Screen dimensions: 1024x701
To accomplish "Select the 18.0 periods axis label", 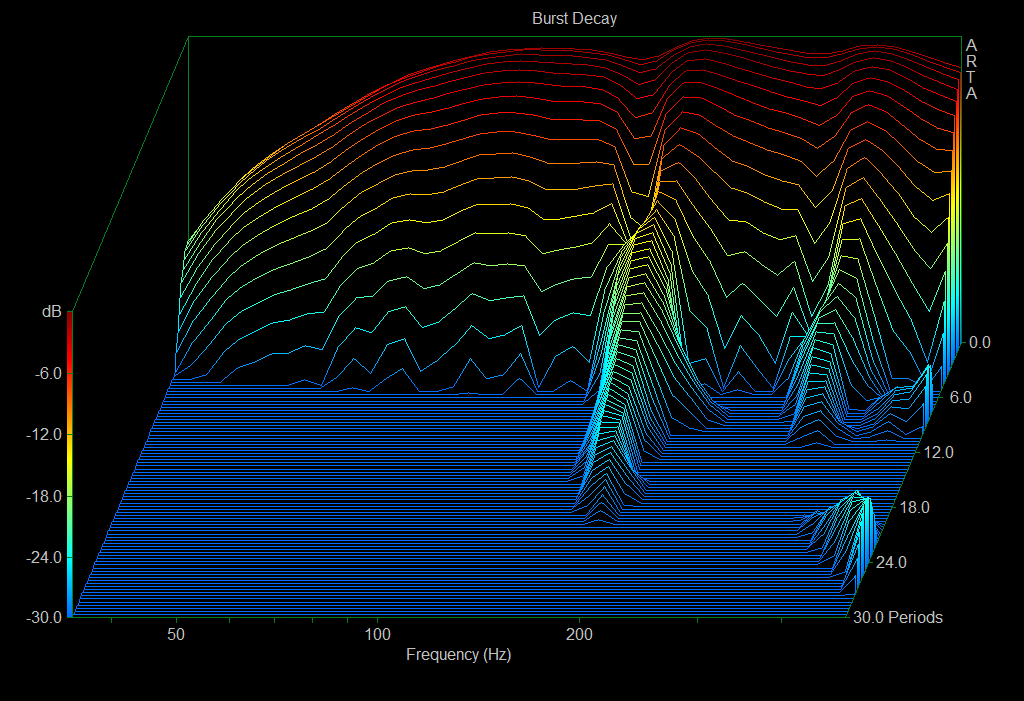I will tap(915, 507).
